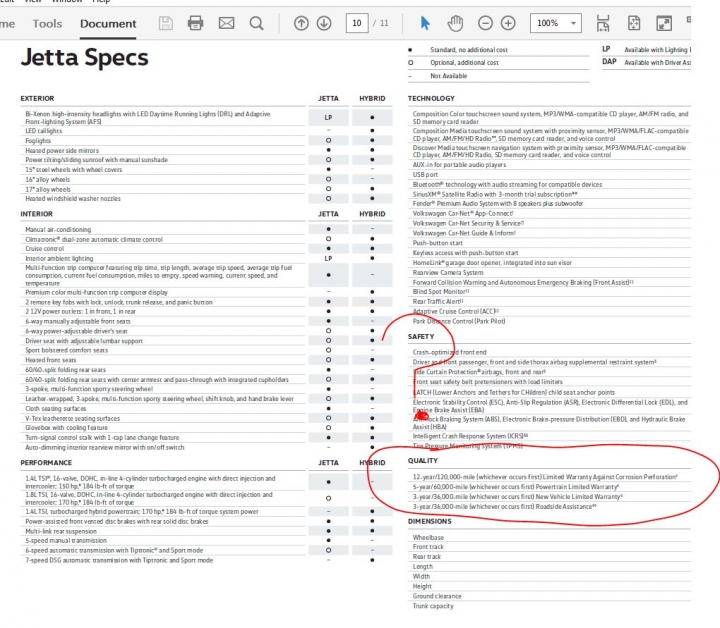Click '5-year/60,000-mile Powertrain Limited Warranty' row
This screenshot has height=628, width=720.
click(x=549, y=487)
